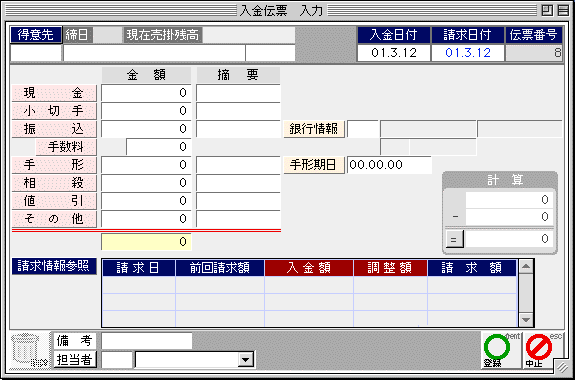This screenshot has height=380, width=575.
Task: Click the invoice table scroll down arrow
Action: click(x=526, y=319)
